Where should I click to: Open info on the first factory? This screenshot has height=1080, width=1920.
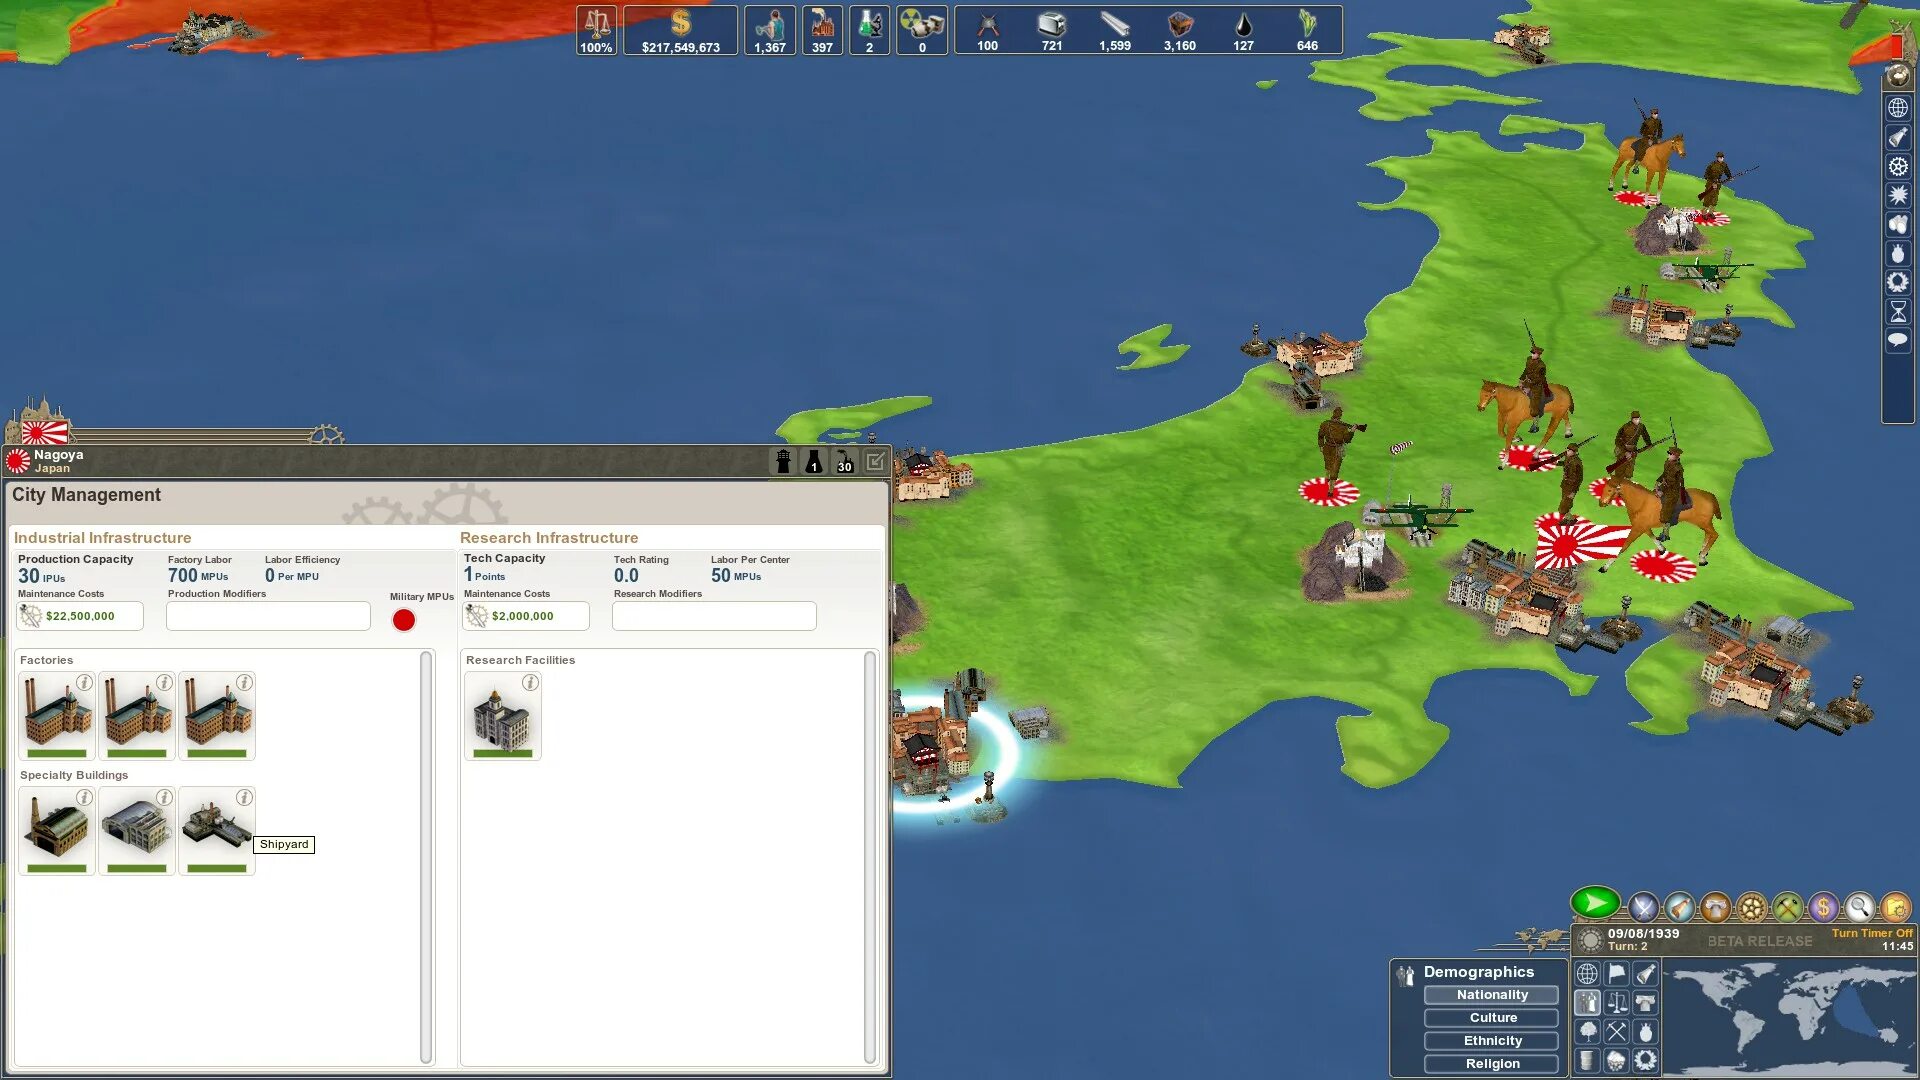tap(85, 683)
